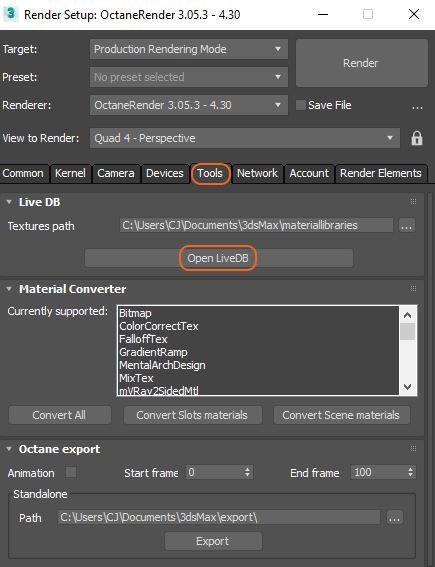Click the Material Converter rollout grip handle
Screen dimensions: 435x567
pyautogui.click(x=413, y=289)
